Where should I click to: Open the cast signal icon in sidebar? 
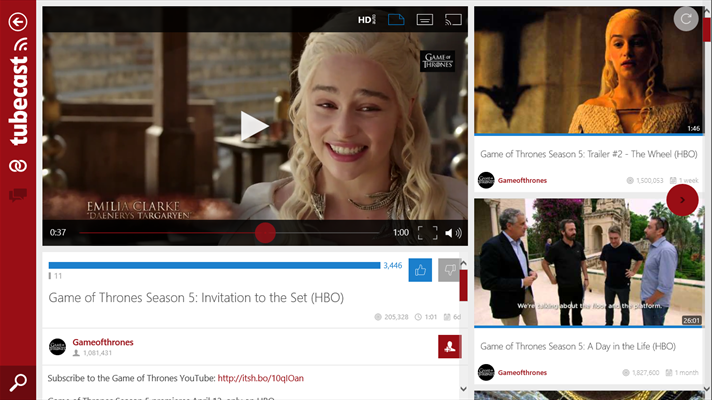(21, 44)
